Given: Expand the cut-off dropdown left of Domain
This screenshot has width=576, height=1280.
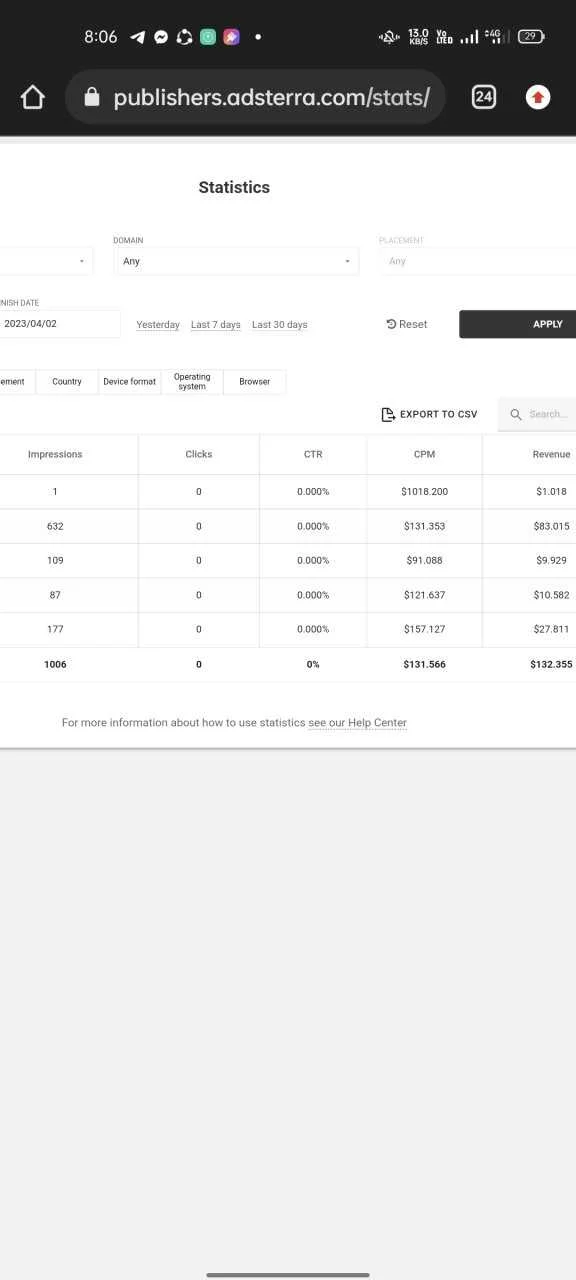Looking at the screenshot, I should point(46,261).
